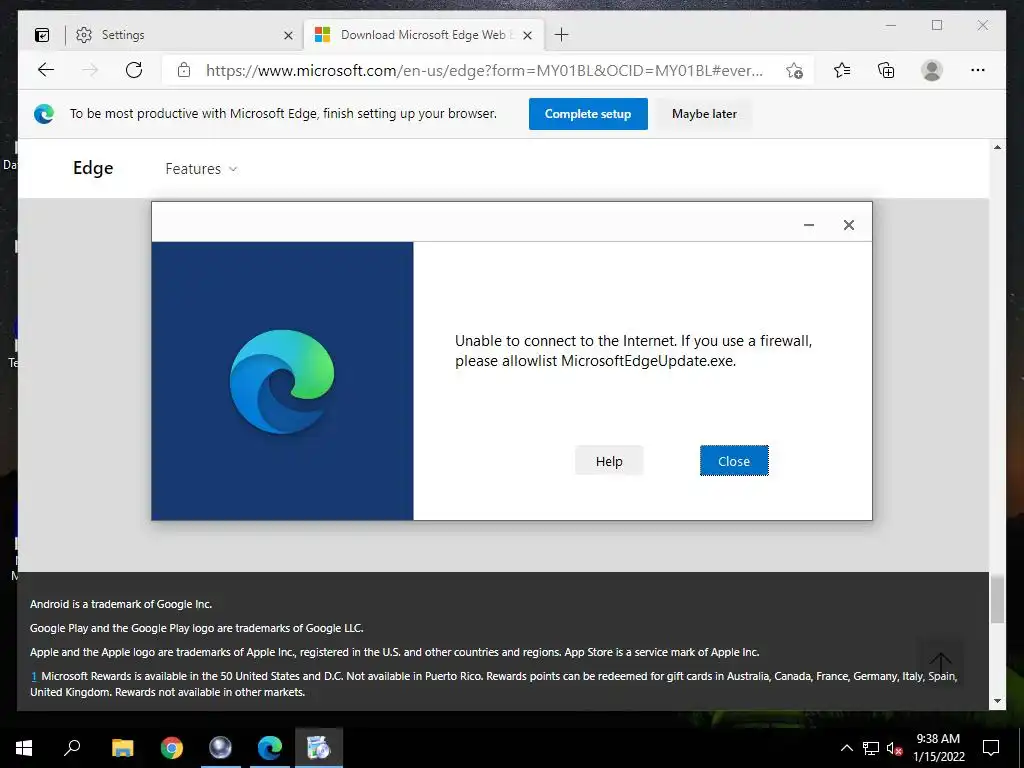
Task: Open clock showing 9:38 AM
Action: pos(938,748)
